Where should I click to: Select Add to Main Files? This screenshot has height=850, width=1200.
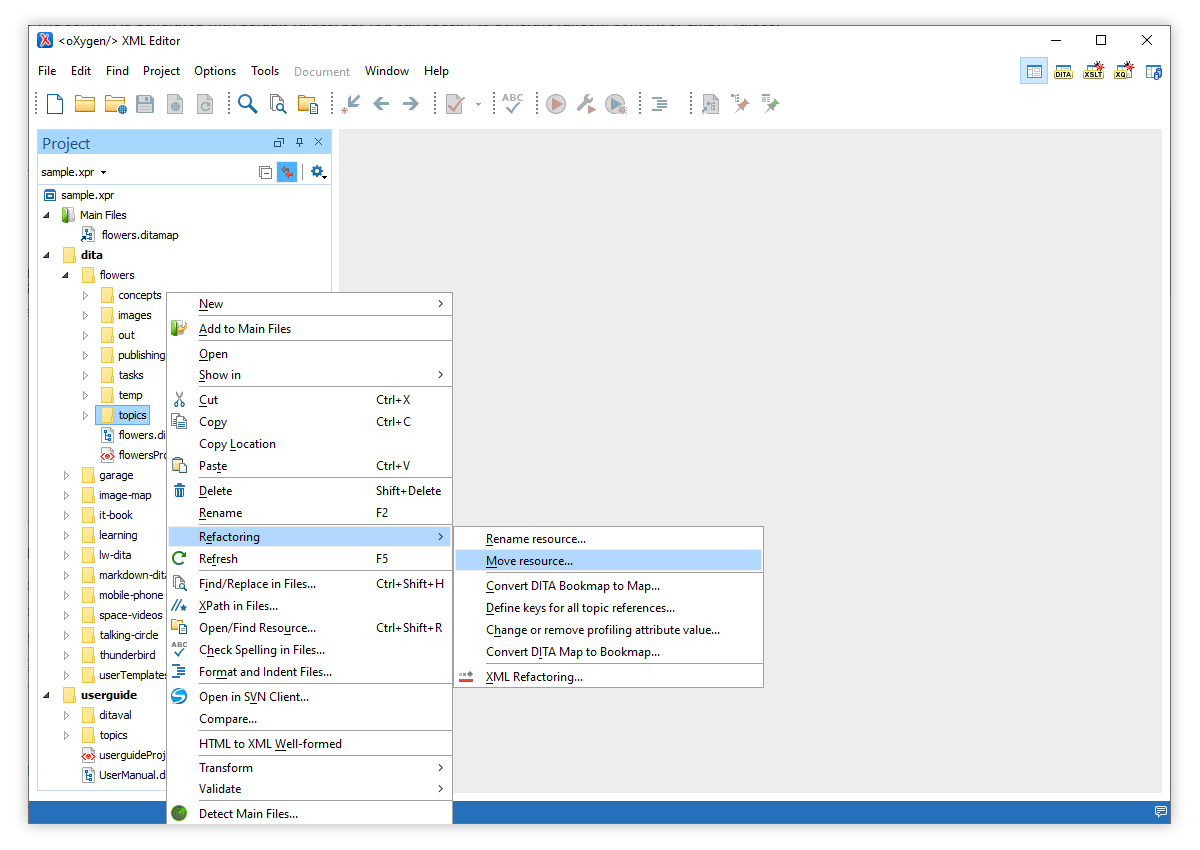[x=310, y=329]
